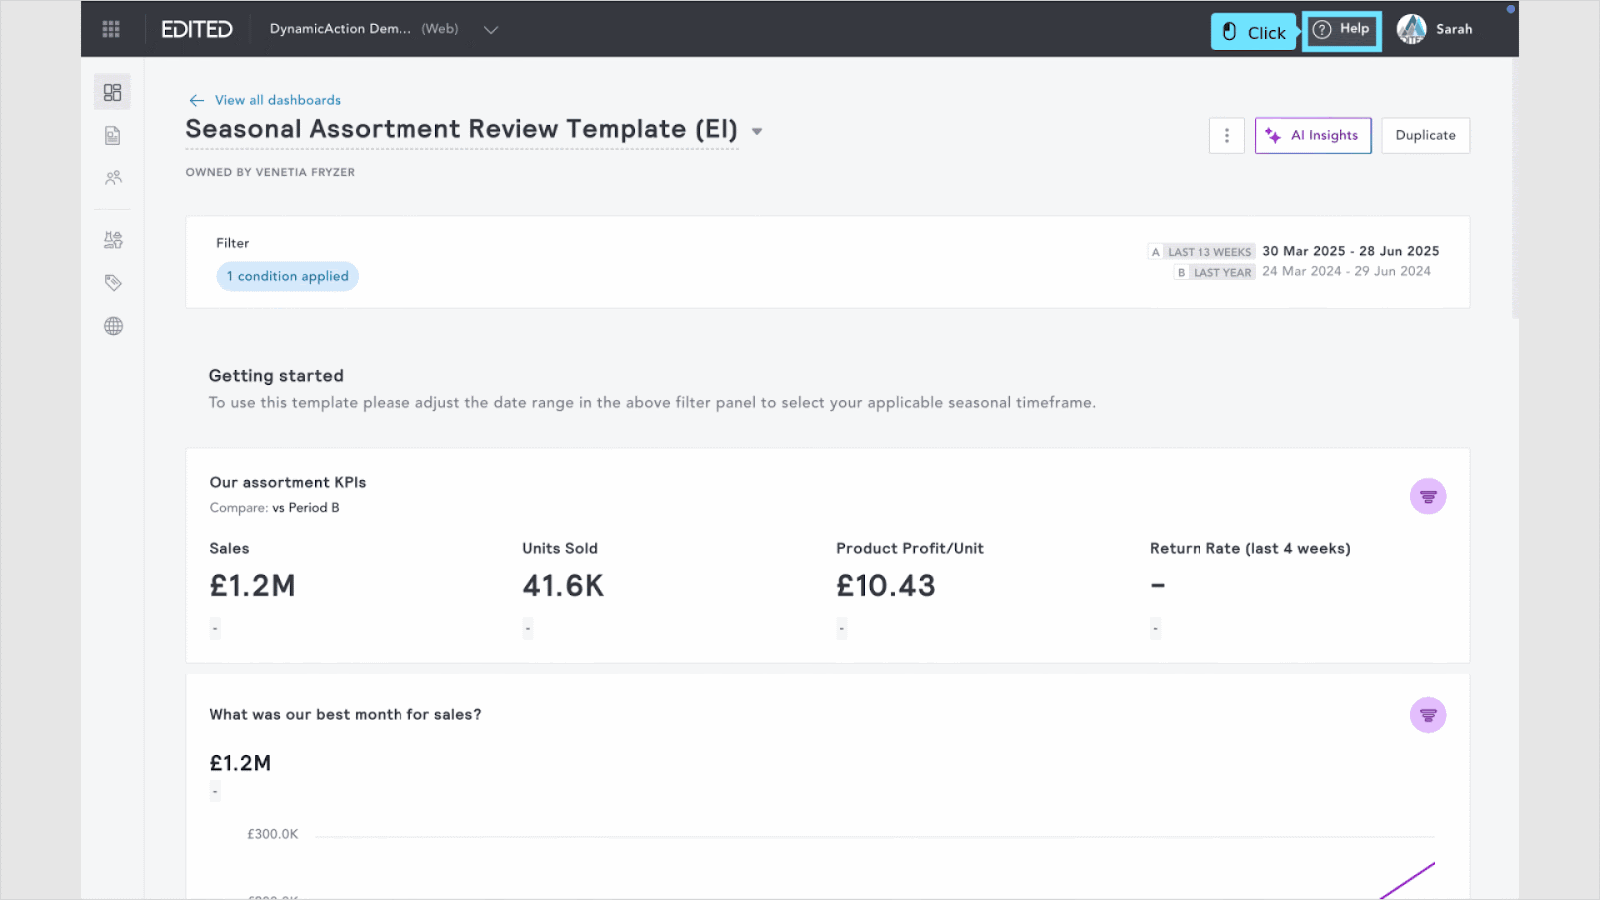Open the apps grid menu icon
The image size is (1600, 900).
coord(111,29)
